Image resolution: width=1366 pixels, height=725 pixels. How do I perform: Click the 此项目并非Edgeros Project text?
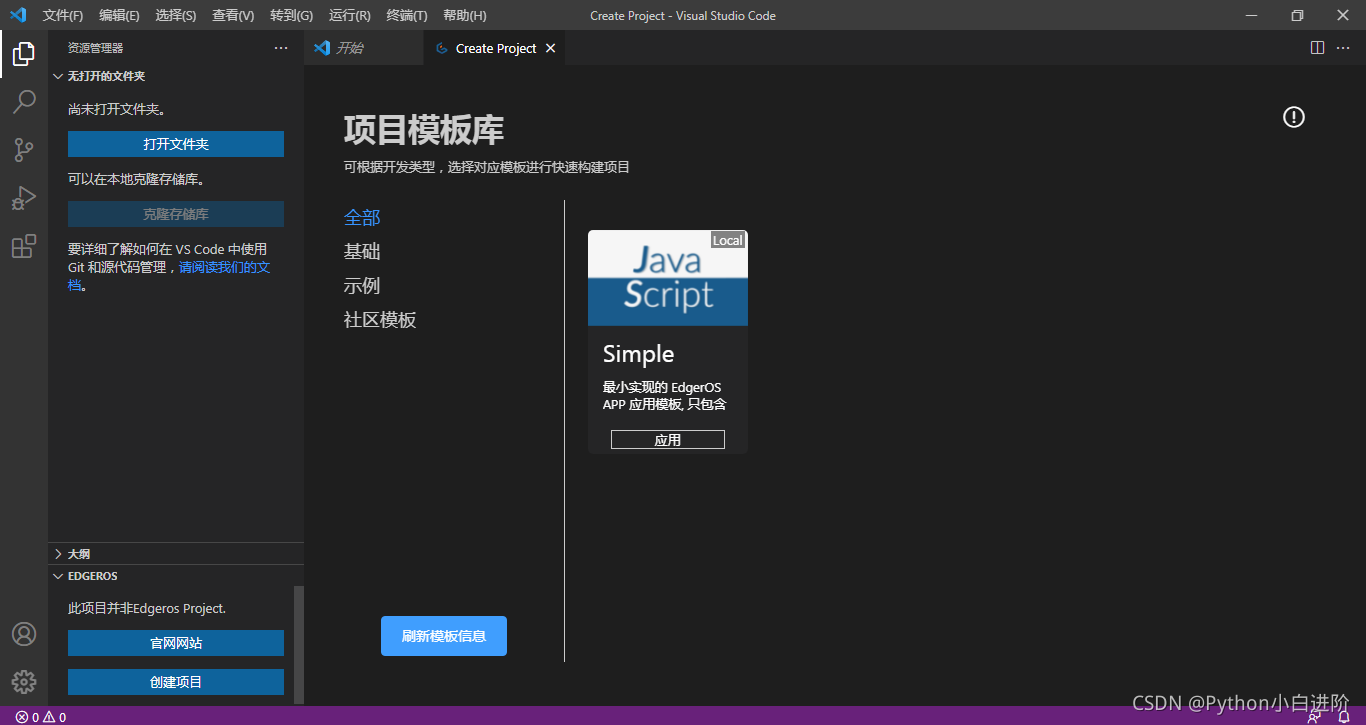coord(147,608)
